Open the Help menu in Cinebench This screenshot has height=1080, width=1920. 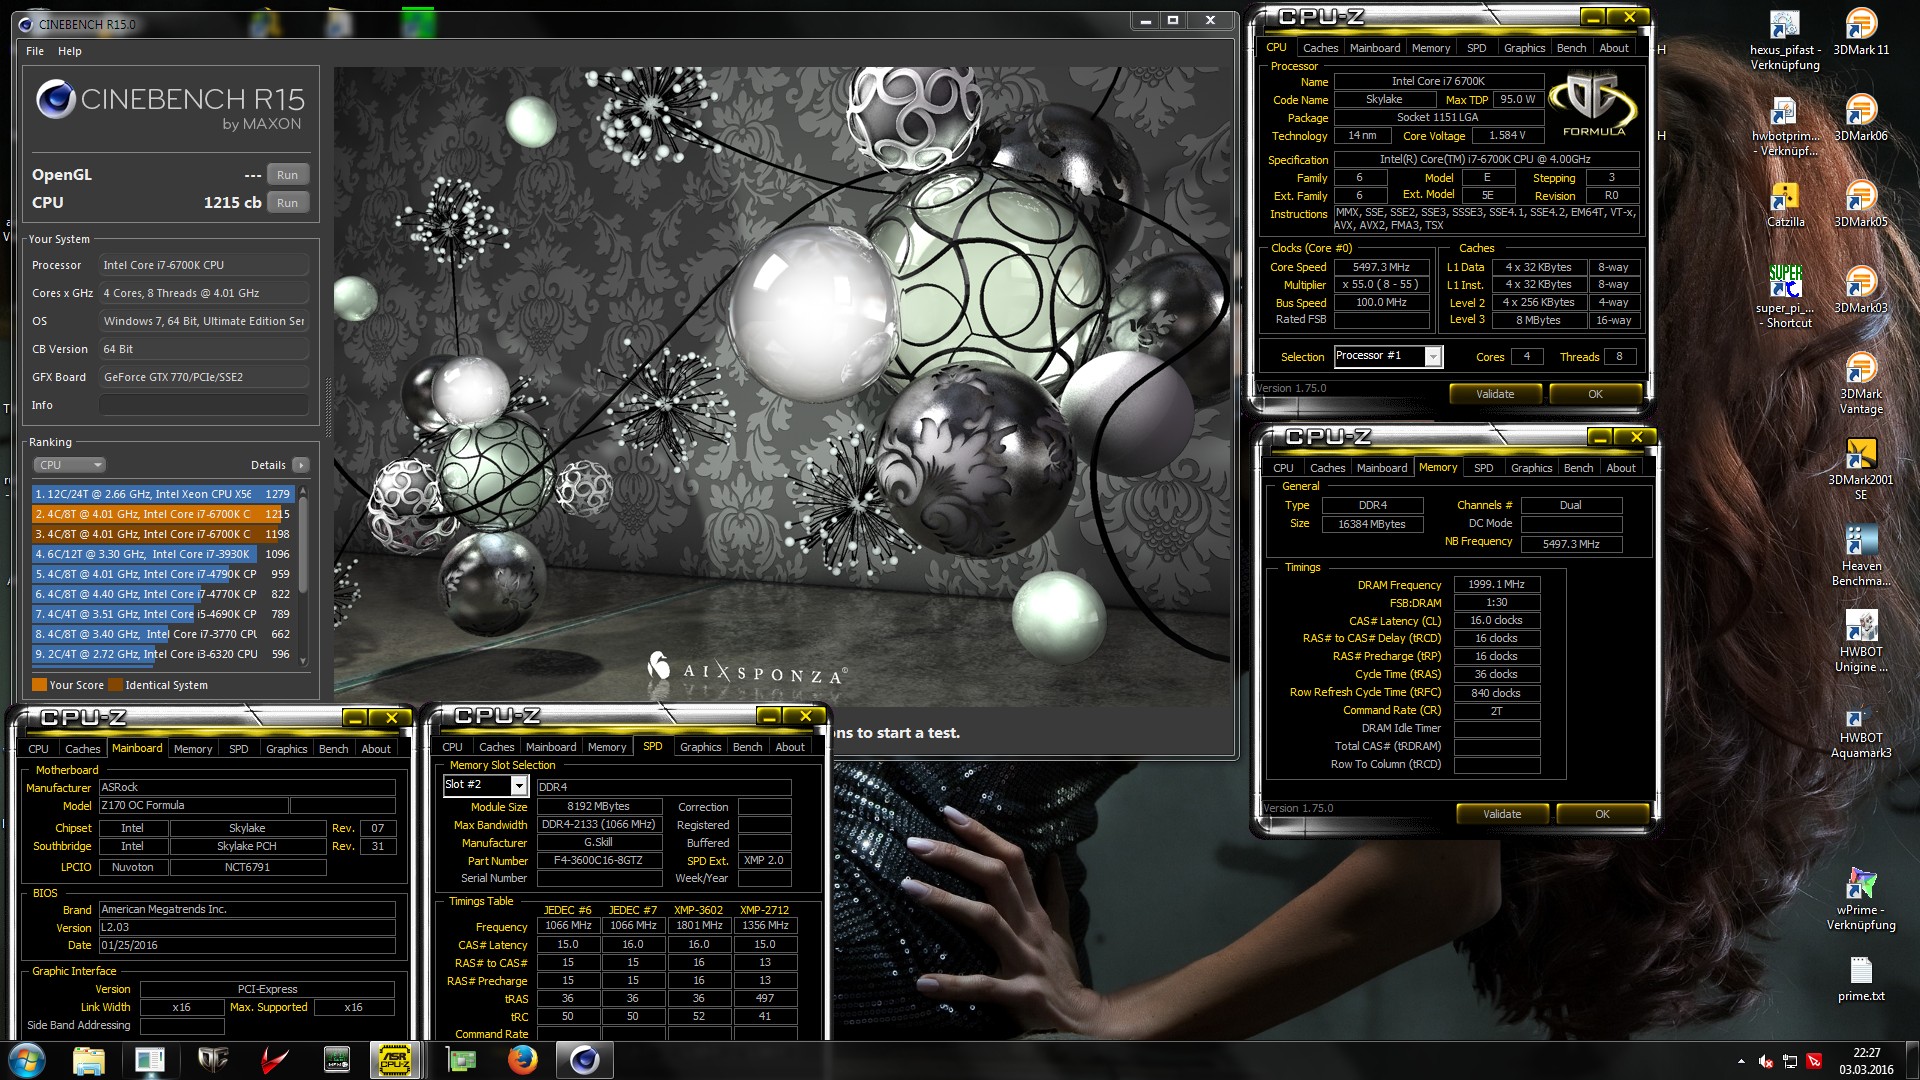tap(69, 51)
